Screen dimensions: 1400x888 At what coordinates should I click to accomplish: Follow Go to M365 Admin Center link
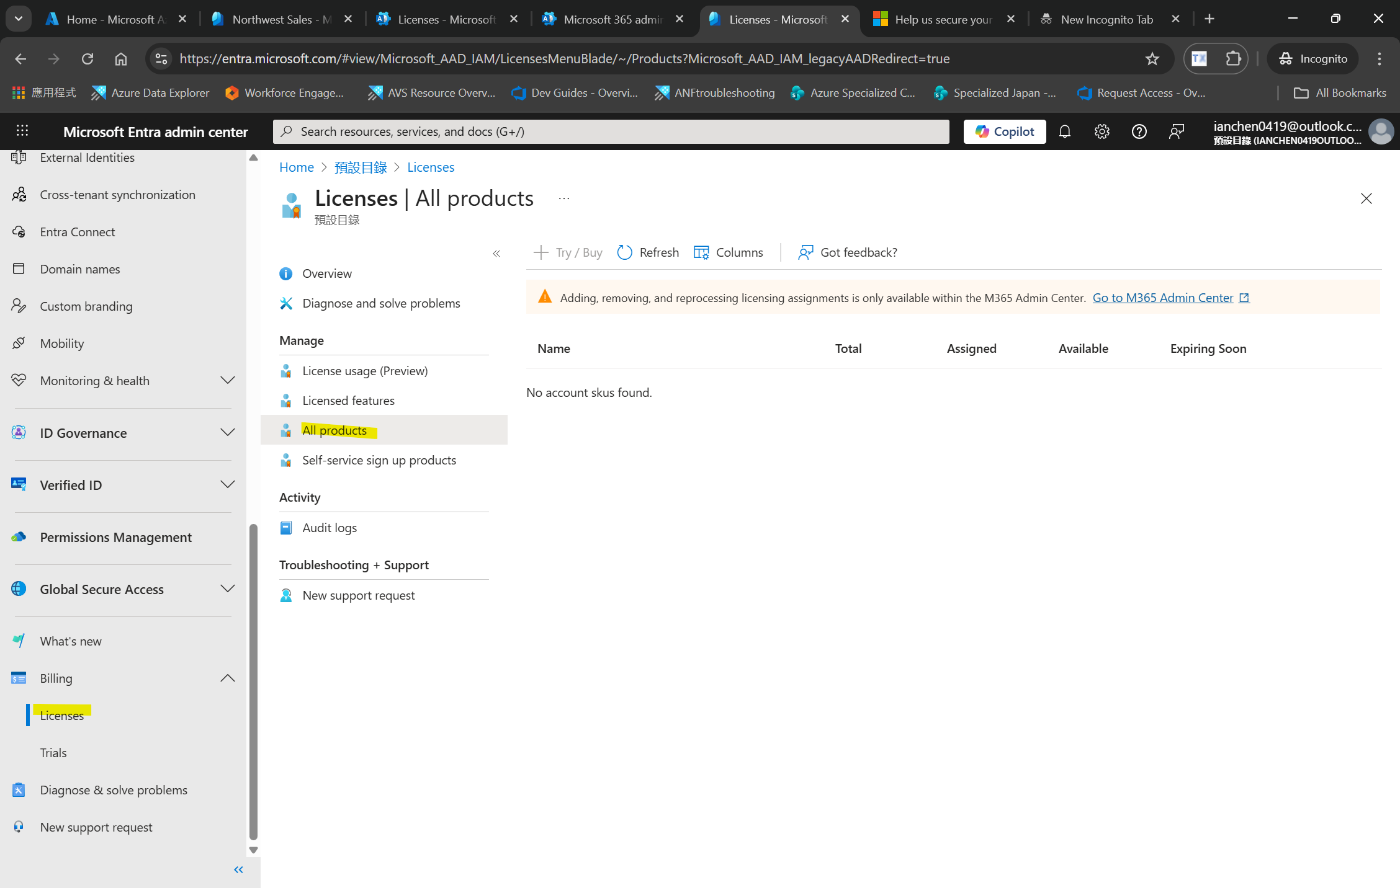click(x=1170, y=298)
